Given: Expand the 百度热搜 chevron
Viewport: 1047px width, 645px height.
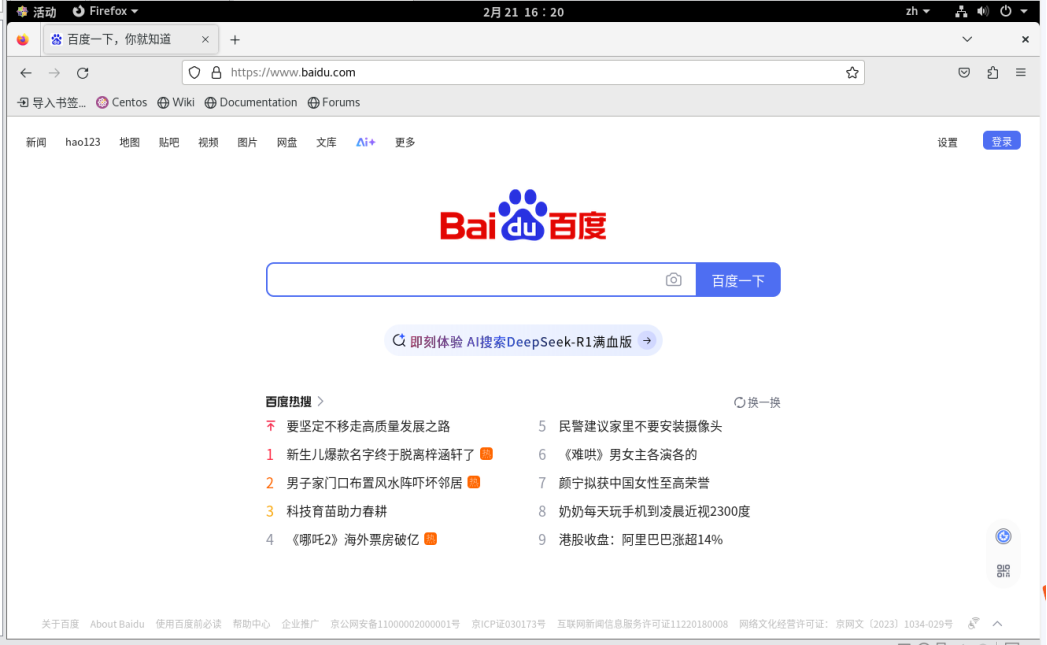Looking at the screenshot, I should click(x=321, y=401).
